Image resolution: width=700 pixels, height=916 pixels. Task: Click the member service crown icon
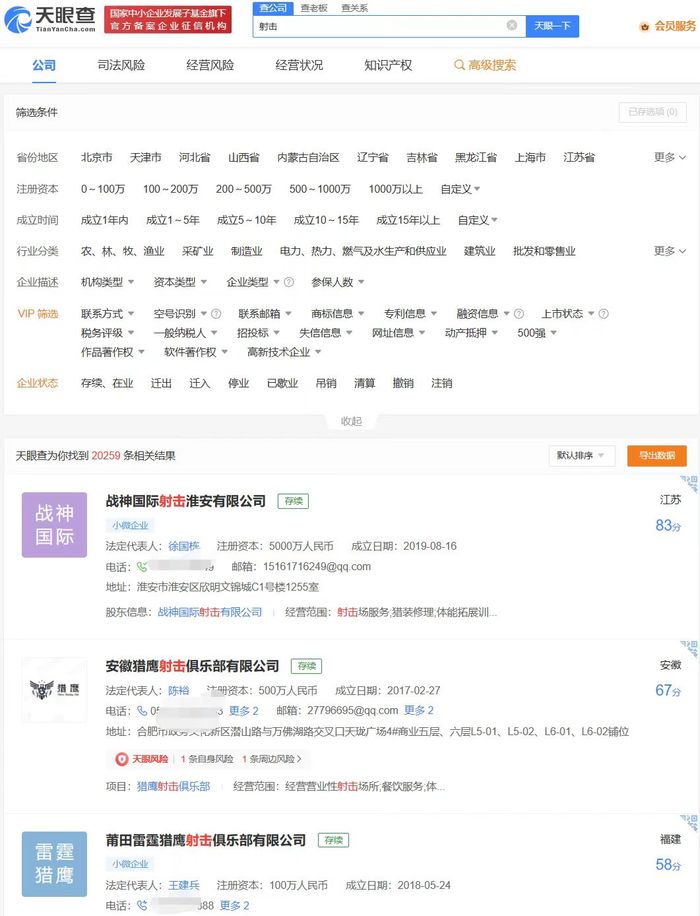point(644,26)
